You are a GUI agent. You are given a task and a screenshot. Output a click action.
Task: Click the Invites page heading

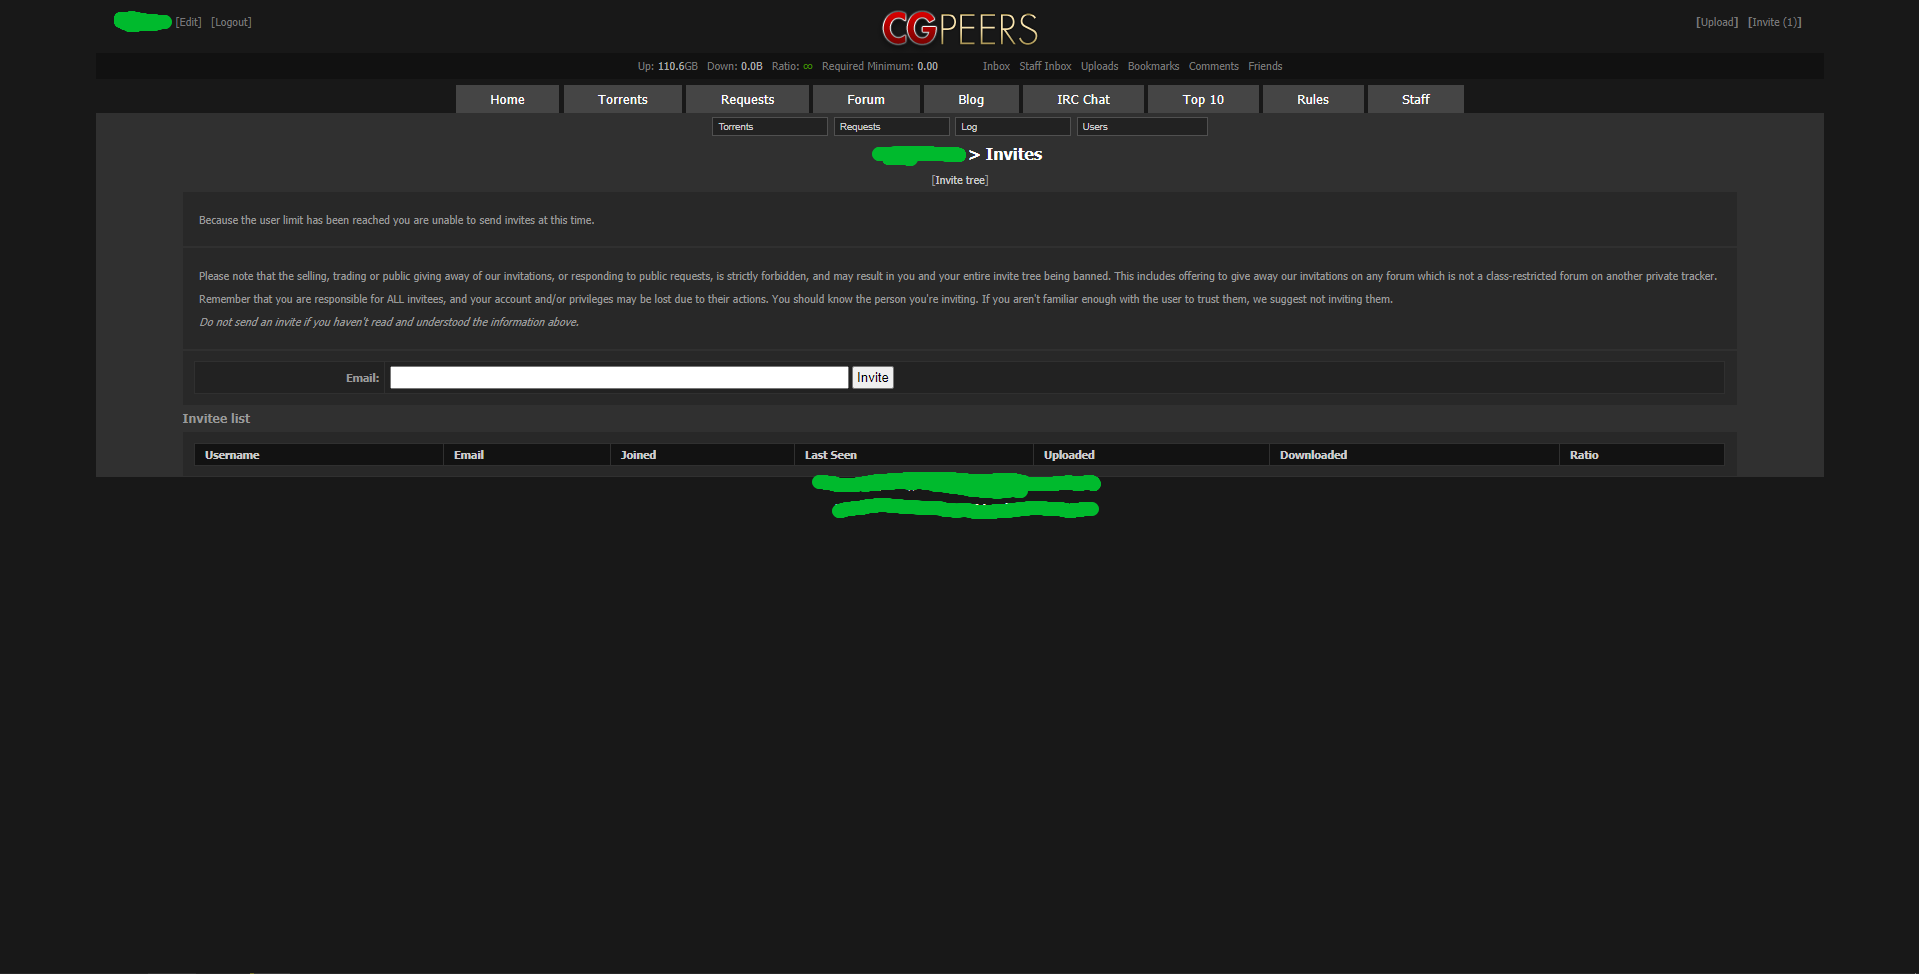(x=1013, y=154)
